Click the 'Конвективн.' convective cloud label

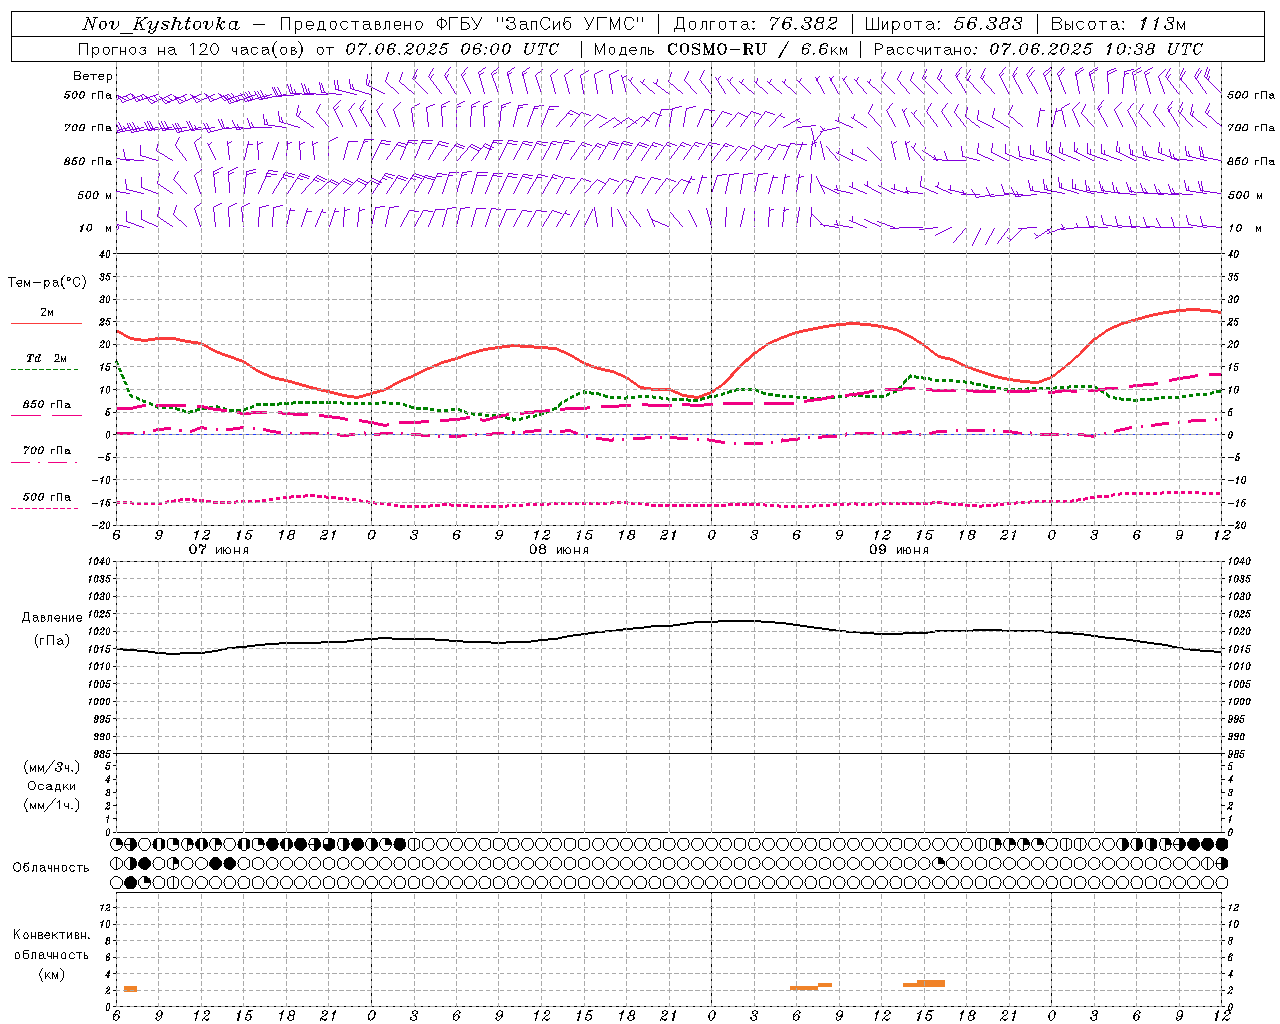(x=52, y=935)
